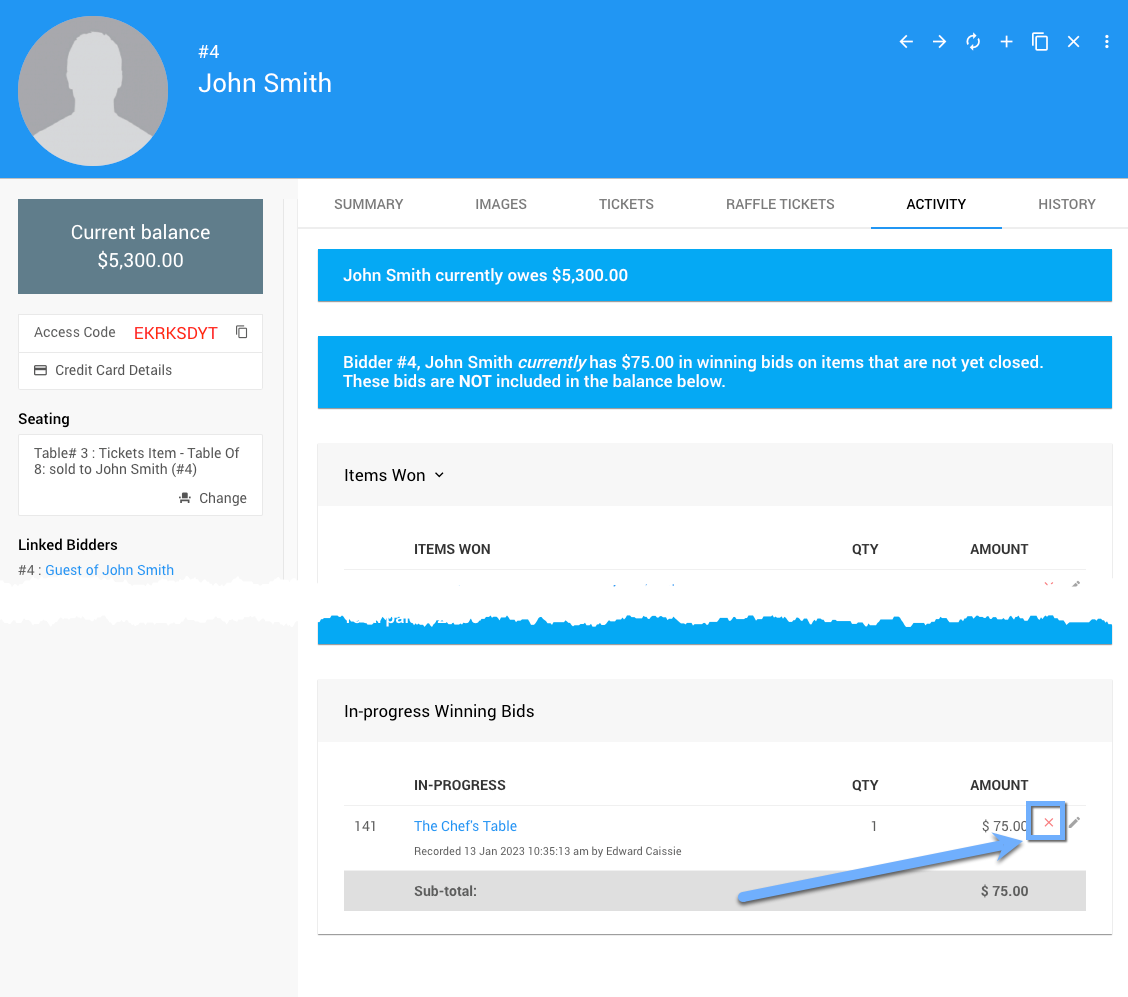Copy the access code EKRKSDYT

(241, 332)
